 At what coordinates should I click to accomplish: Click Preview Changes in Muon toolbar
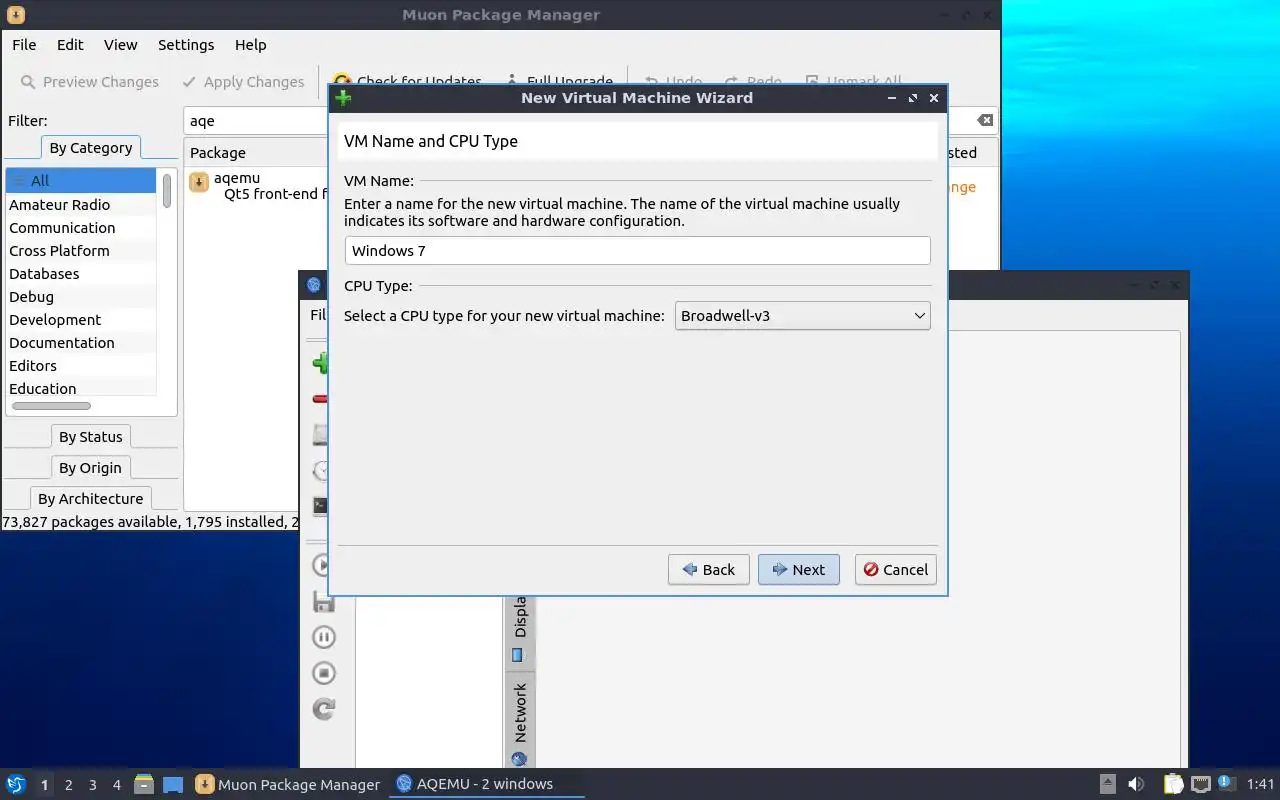89,82
